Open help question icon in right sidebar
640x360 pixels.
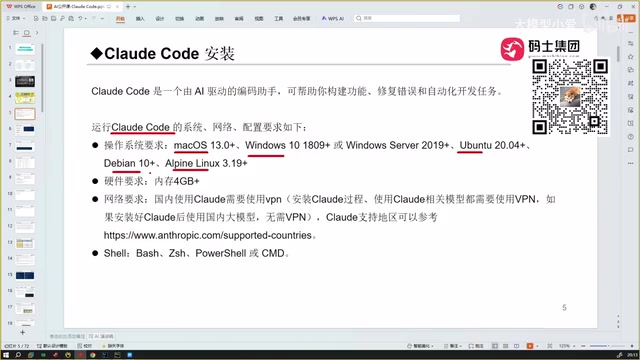pos(631,137)
